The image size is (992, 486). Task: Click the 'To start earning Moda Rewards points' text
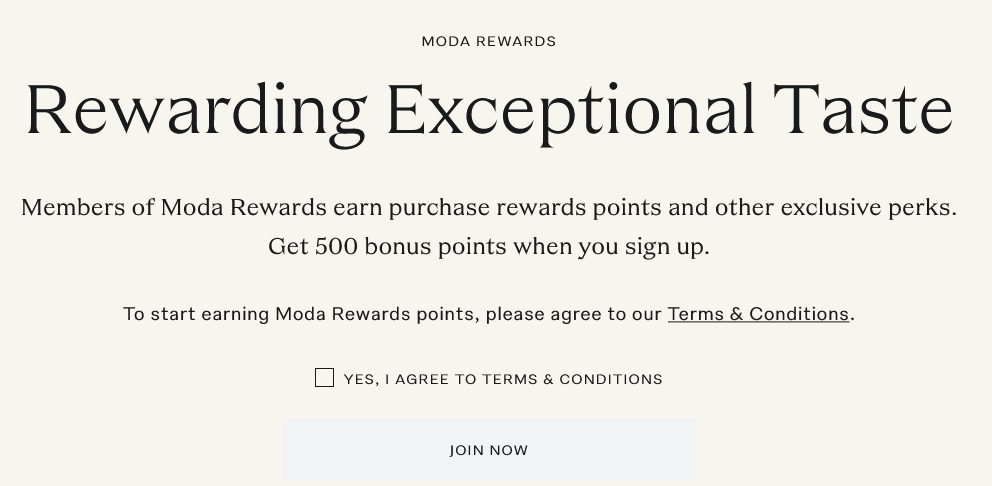point(300,314)
